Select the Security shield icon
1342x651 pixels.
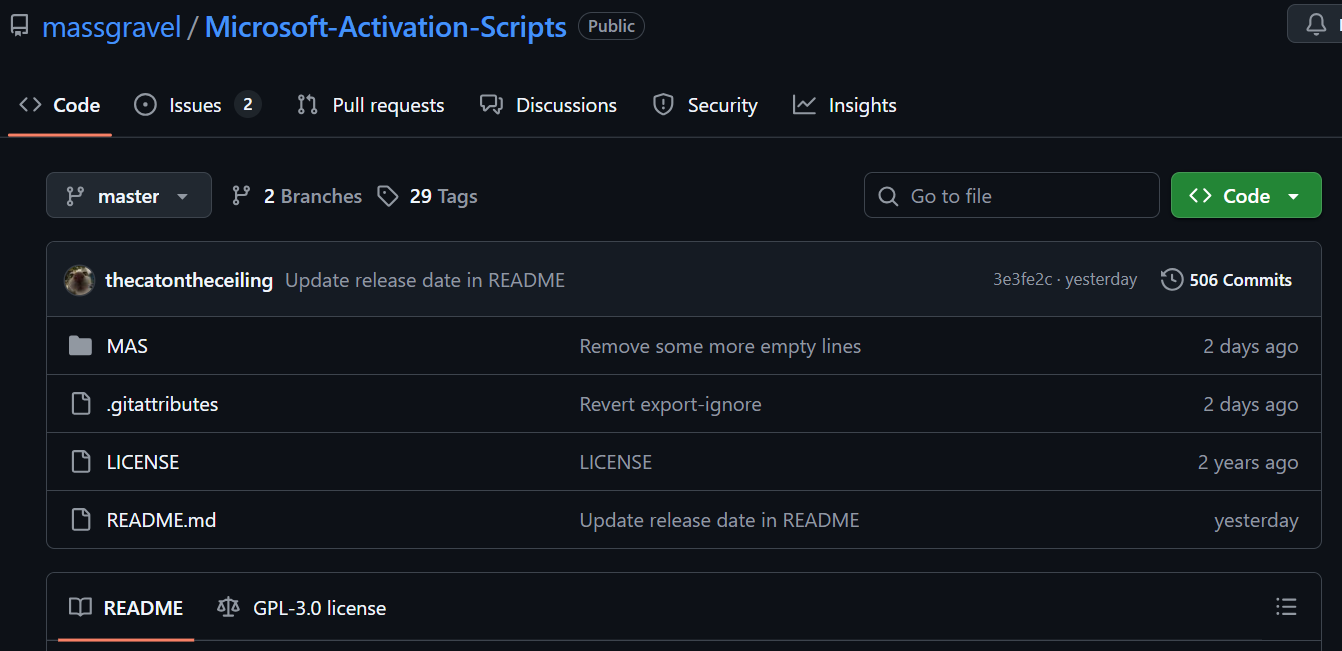pos(662,104)
